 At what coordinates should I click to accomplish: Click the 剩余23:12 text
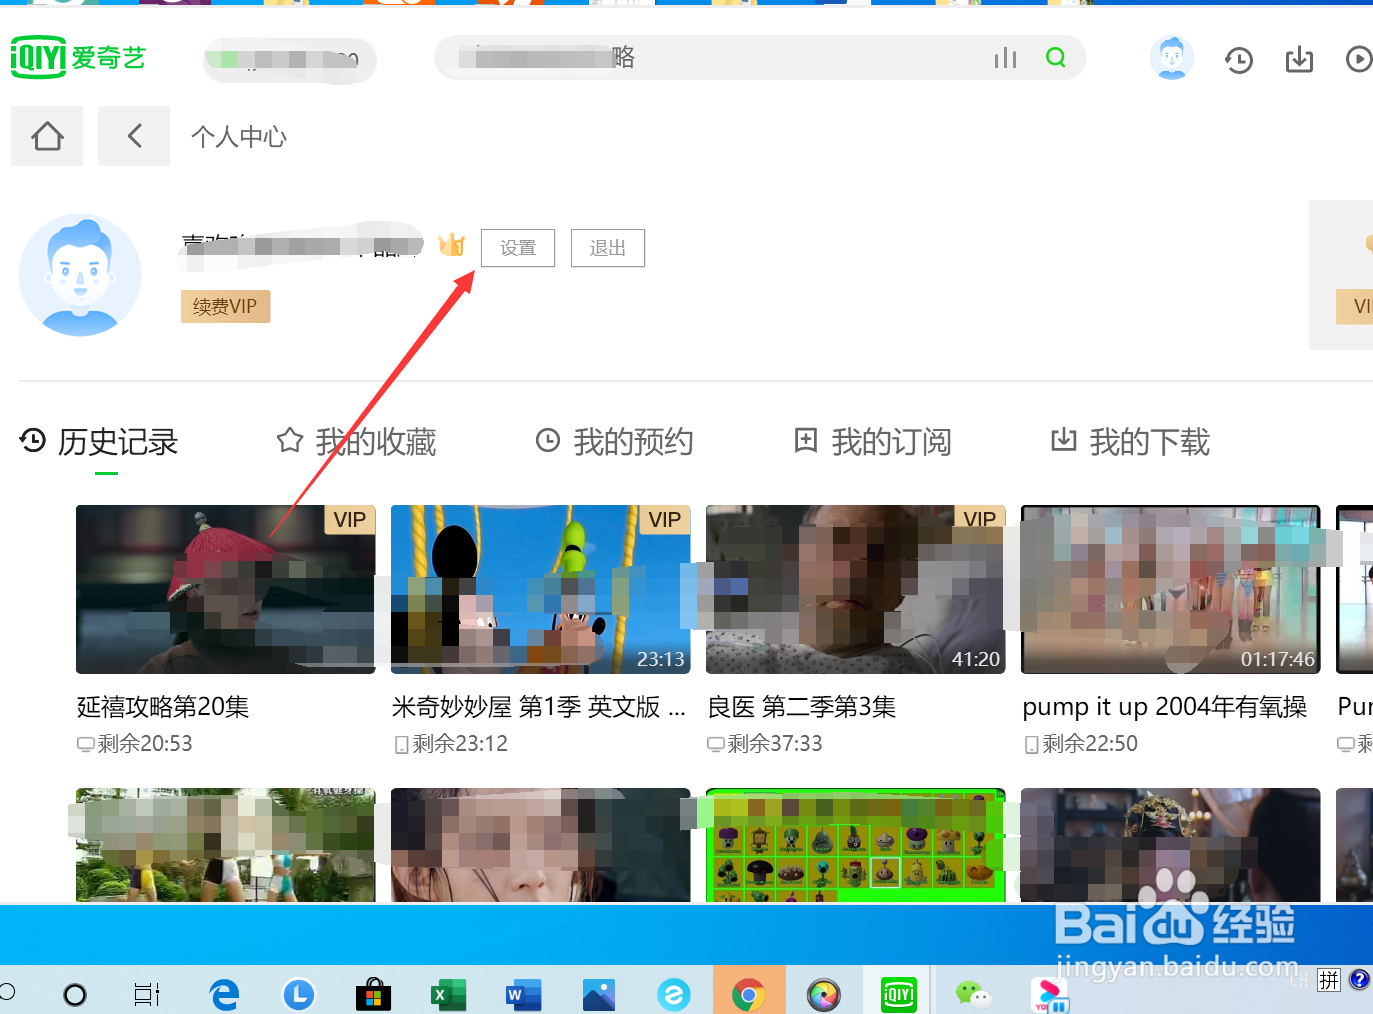coord(460,743)
